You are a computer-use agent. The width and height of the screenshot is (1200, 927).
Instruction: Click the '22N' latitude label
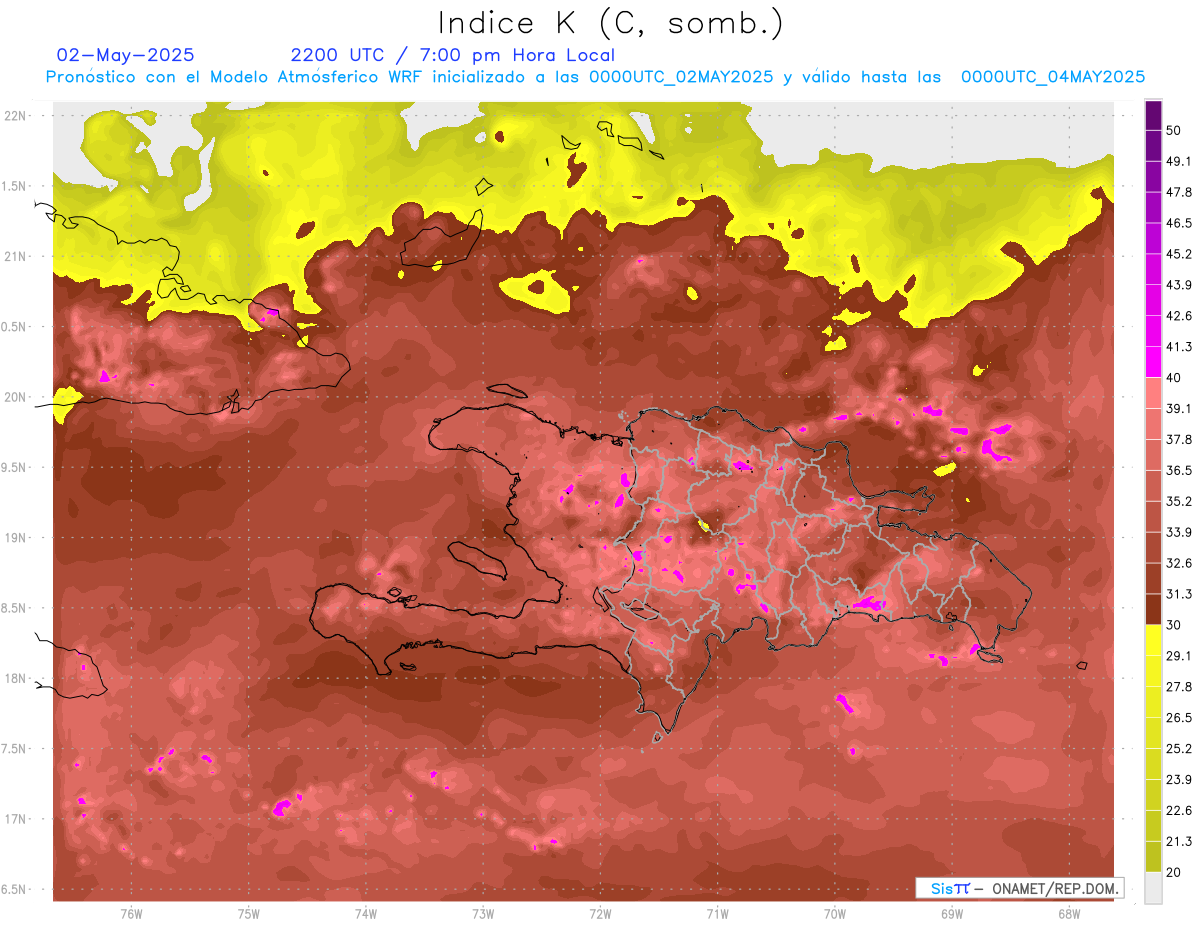tap(16, 116)
